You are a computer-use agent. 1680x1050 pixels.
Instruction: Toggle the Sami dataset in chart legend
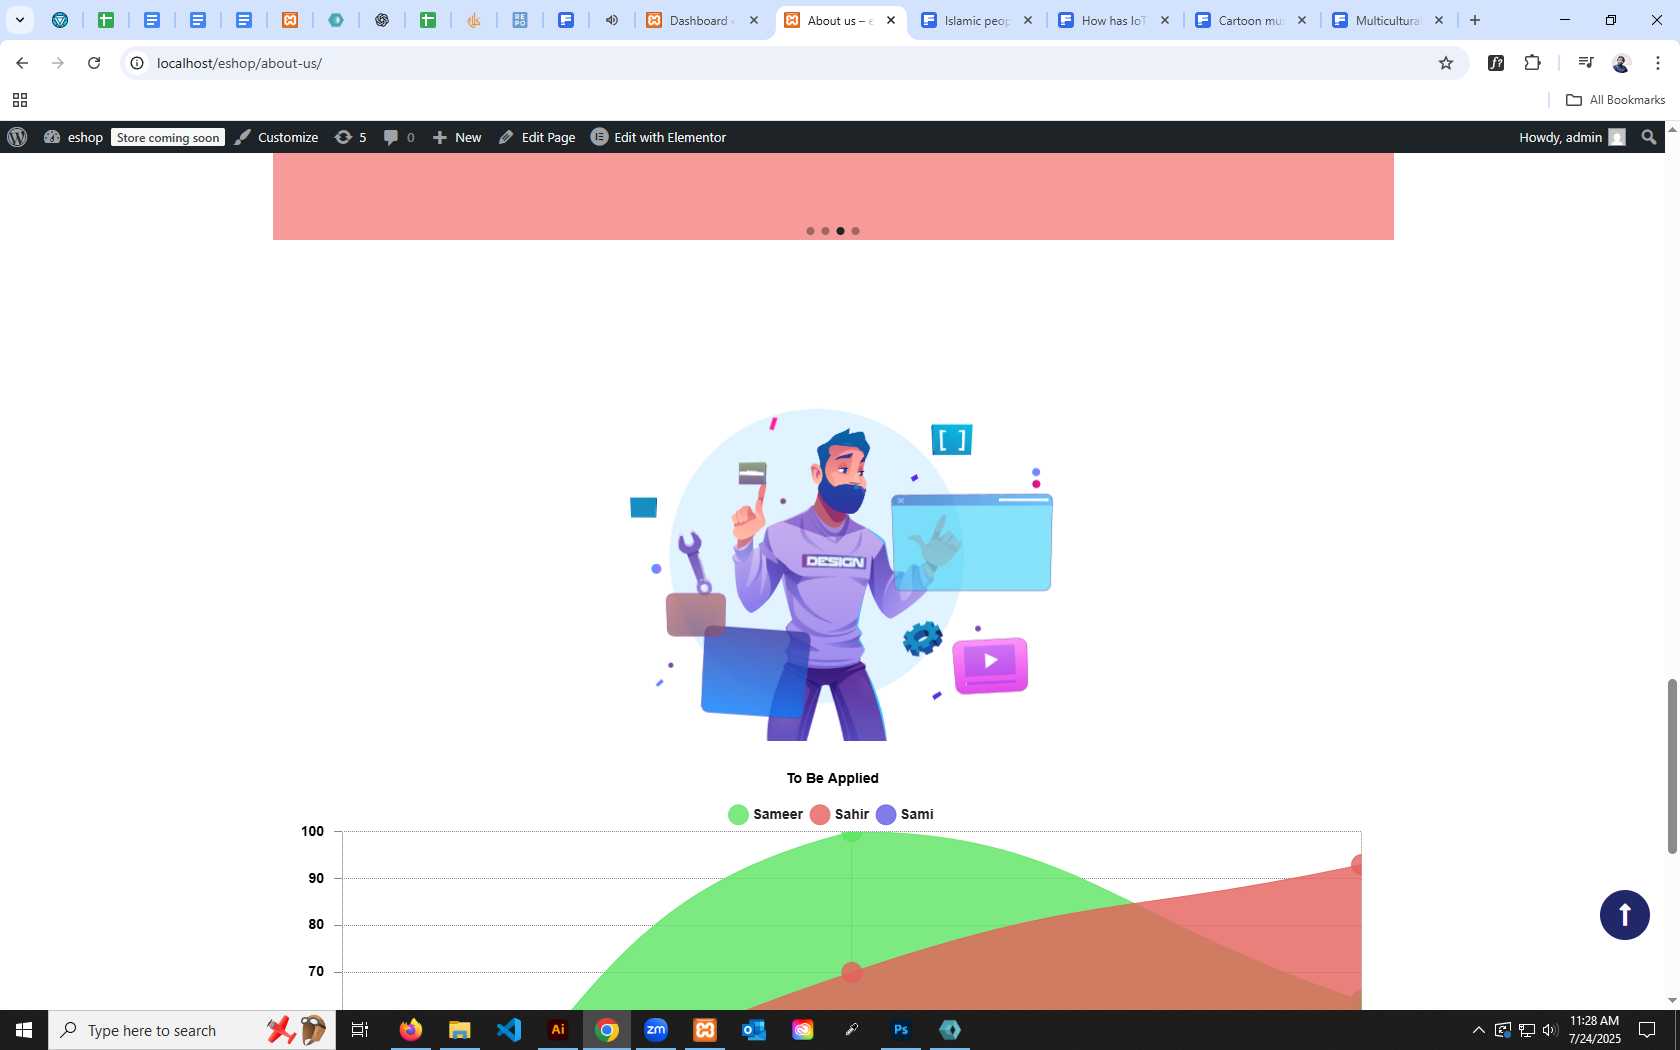coord(905,814)
